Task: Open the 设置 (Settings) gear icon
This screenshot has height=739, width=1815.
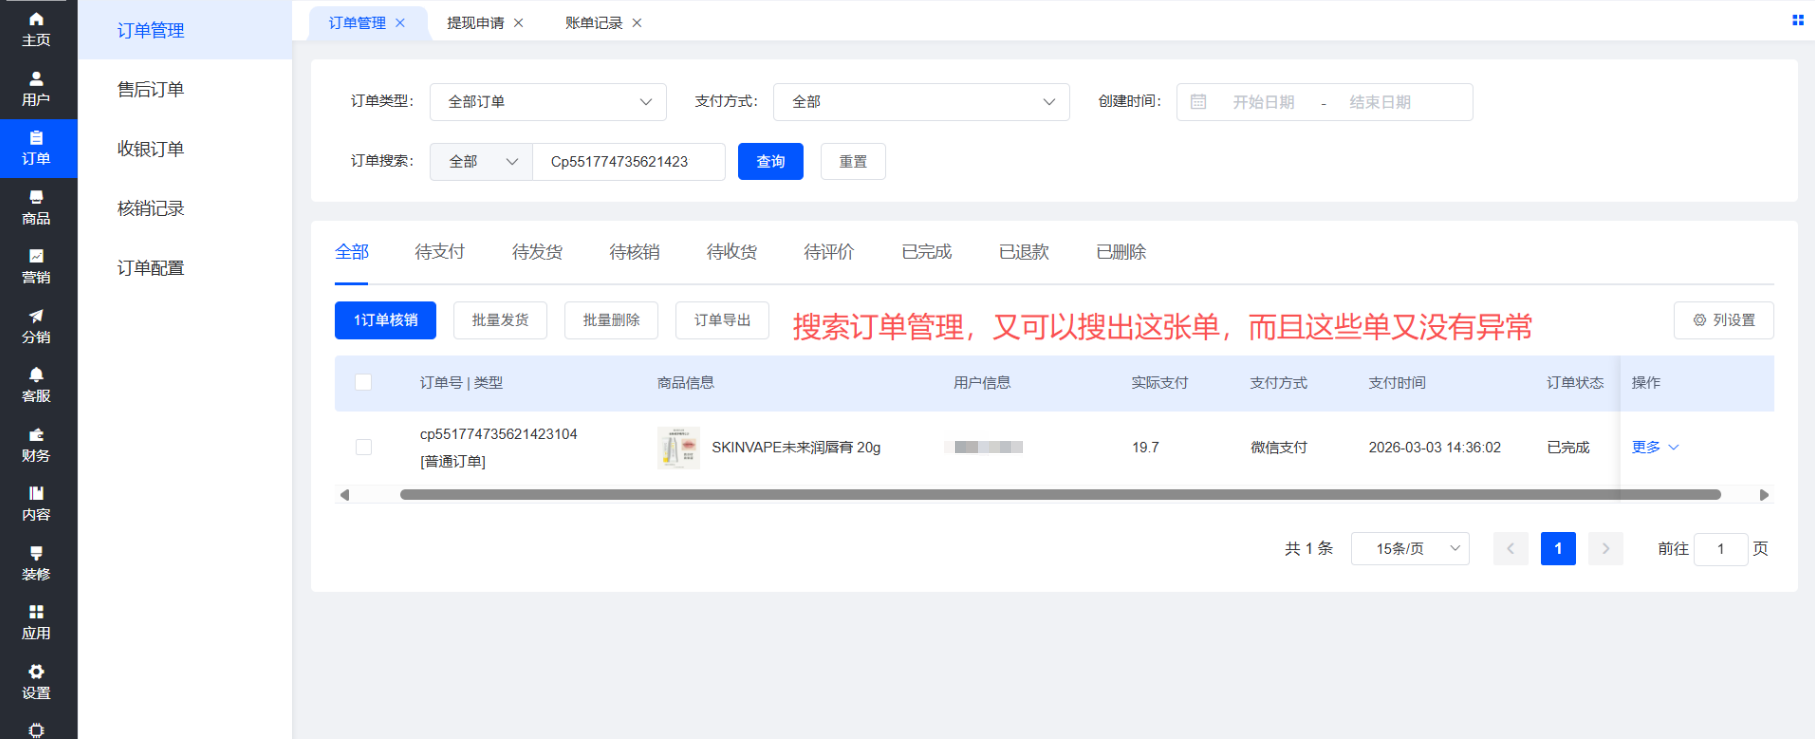Action: (36, 682)
